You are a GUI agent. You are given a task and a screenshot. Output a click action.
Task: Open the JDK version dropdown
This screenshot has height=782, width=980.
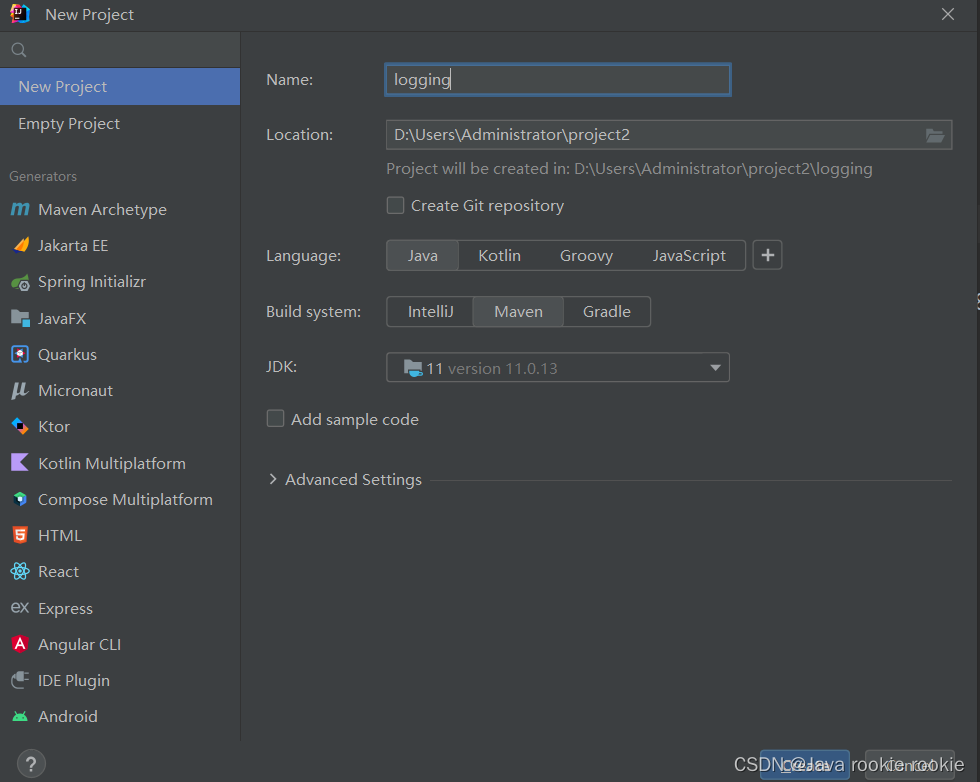[x=715, y=367]
